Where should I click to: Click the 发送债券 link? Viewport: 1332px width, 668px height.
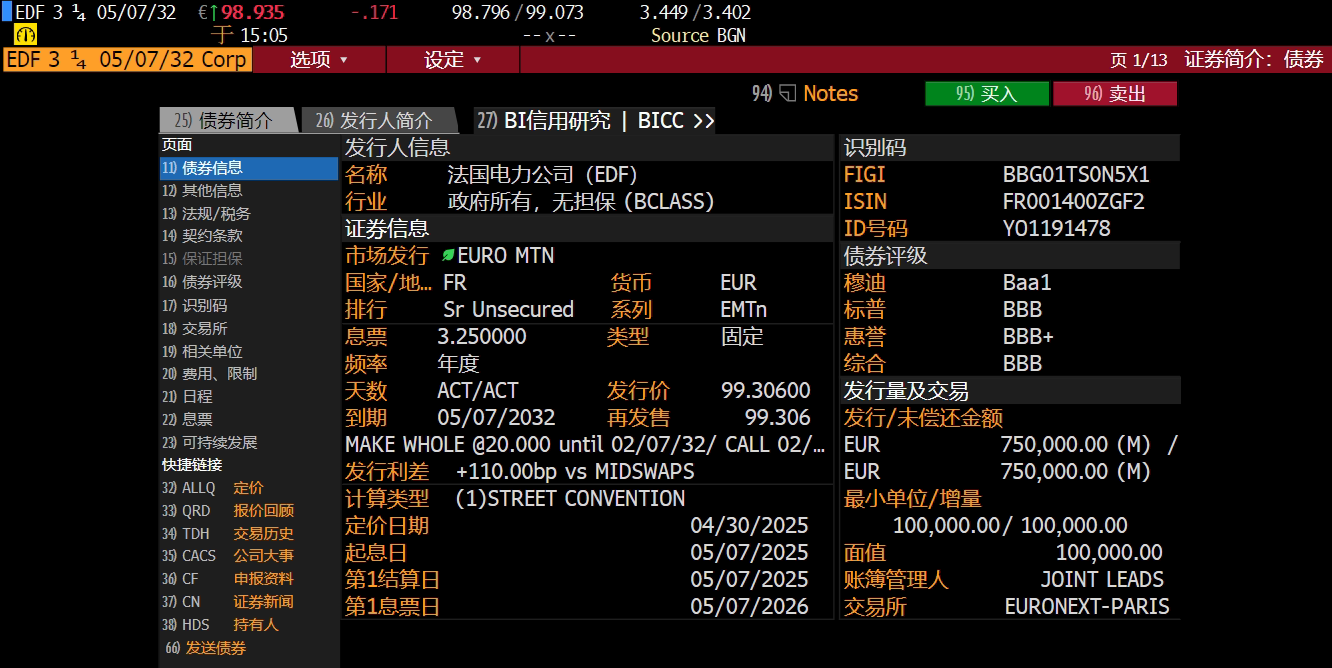click(205, 648)
